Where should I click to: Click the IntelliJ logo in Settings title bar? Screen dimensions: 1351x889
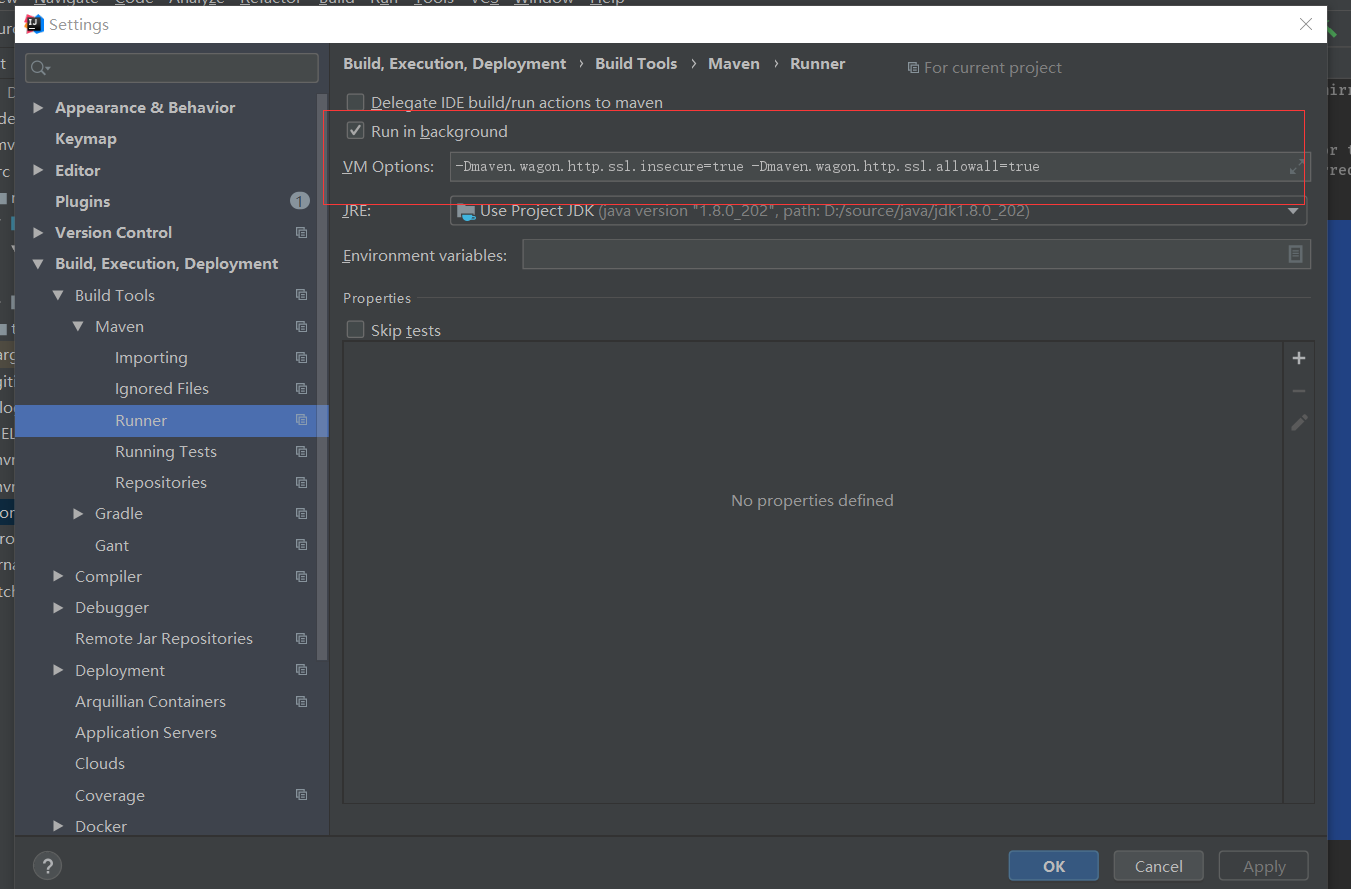35,24
